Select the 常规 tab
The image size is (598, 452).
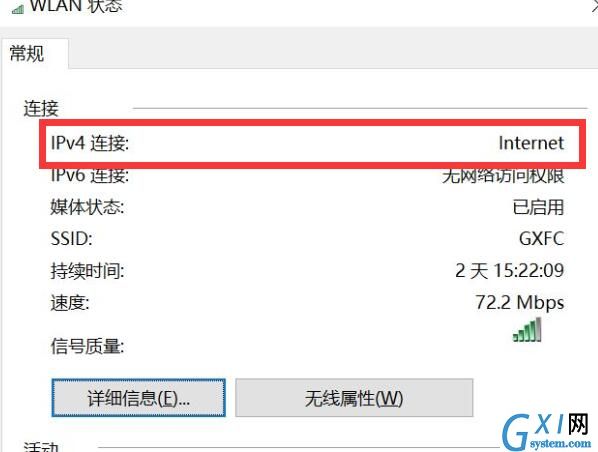tap(27, 53)
